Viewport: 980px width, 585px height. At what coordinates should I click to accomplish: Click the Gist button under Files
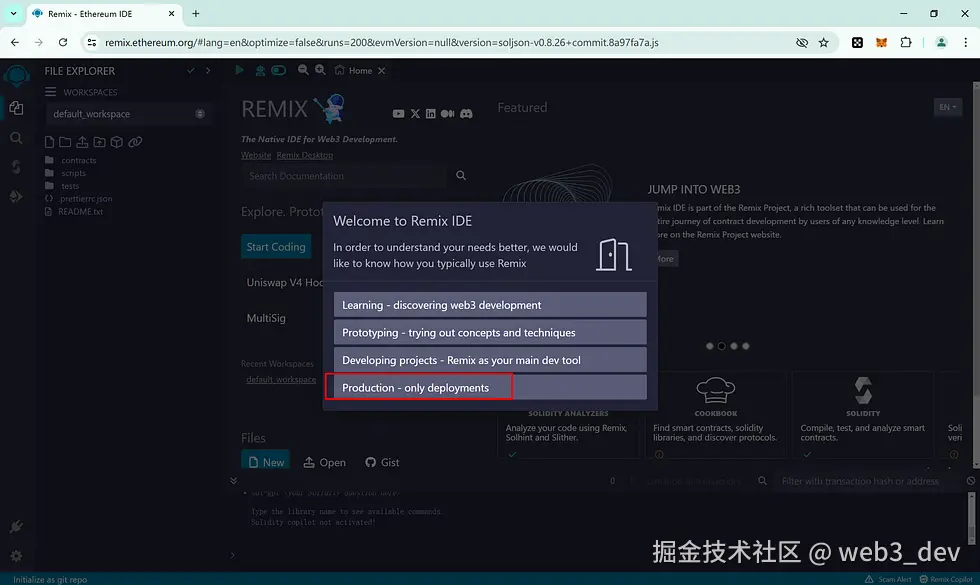tap(382, 462)
